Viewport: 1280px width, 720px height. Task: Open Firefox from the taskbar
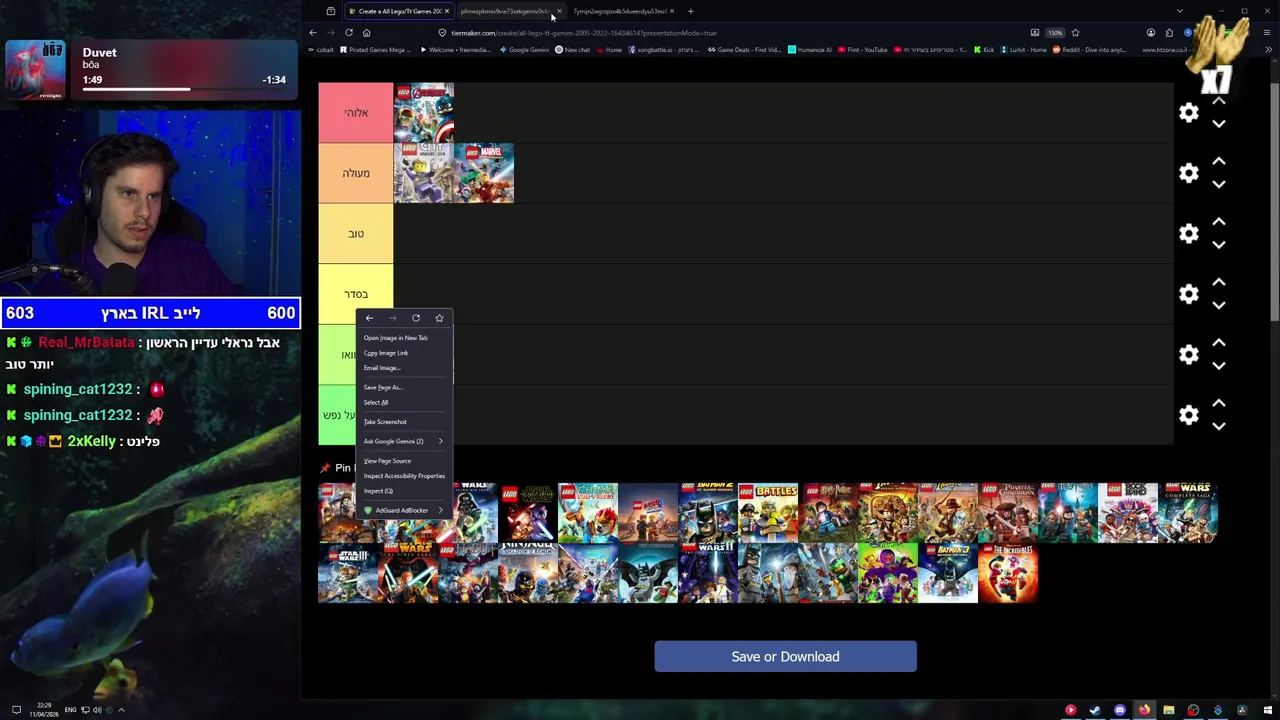tap(1144, 710)
